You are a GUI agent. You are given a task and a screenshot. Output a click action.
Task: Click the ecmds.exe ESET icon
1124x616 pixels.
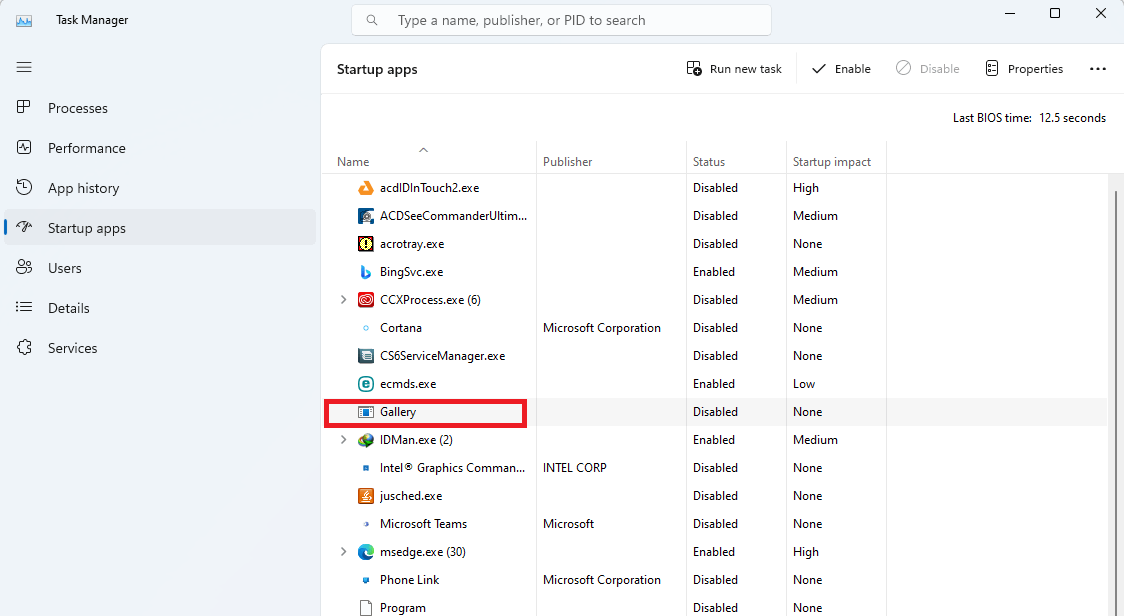366,384
